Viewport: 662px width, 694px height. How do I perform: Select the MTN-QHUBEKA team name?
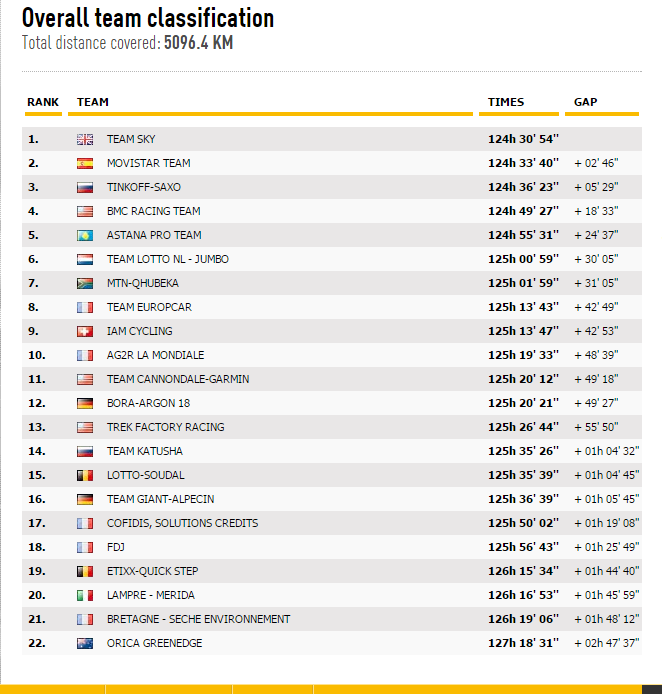pyautogui.click(x=142, y=283)
